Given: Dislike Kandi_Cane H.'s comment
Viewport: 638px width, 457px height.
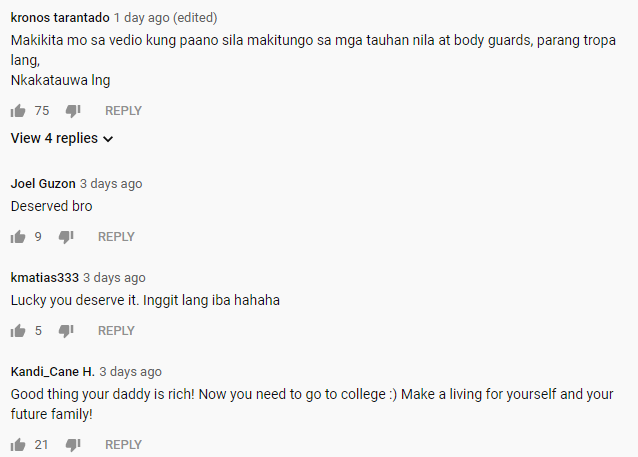Looking at the screenshot, I should (x=73, y=445).
